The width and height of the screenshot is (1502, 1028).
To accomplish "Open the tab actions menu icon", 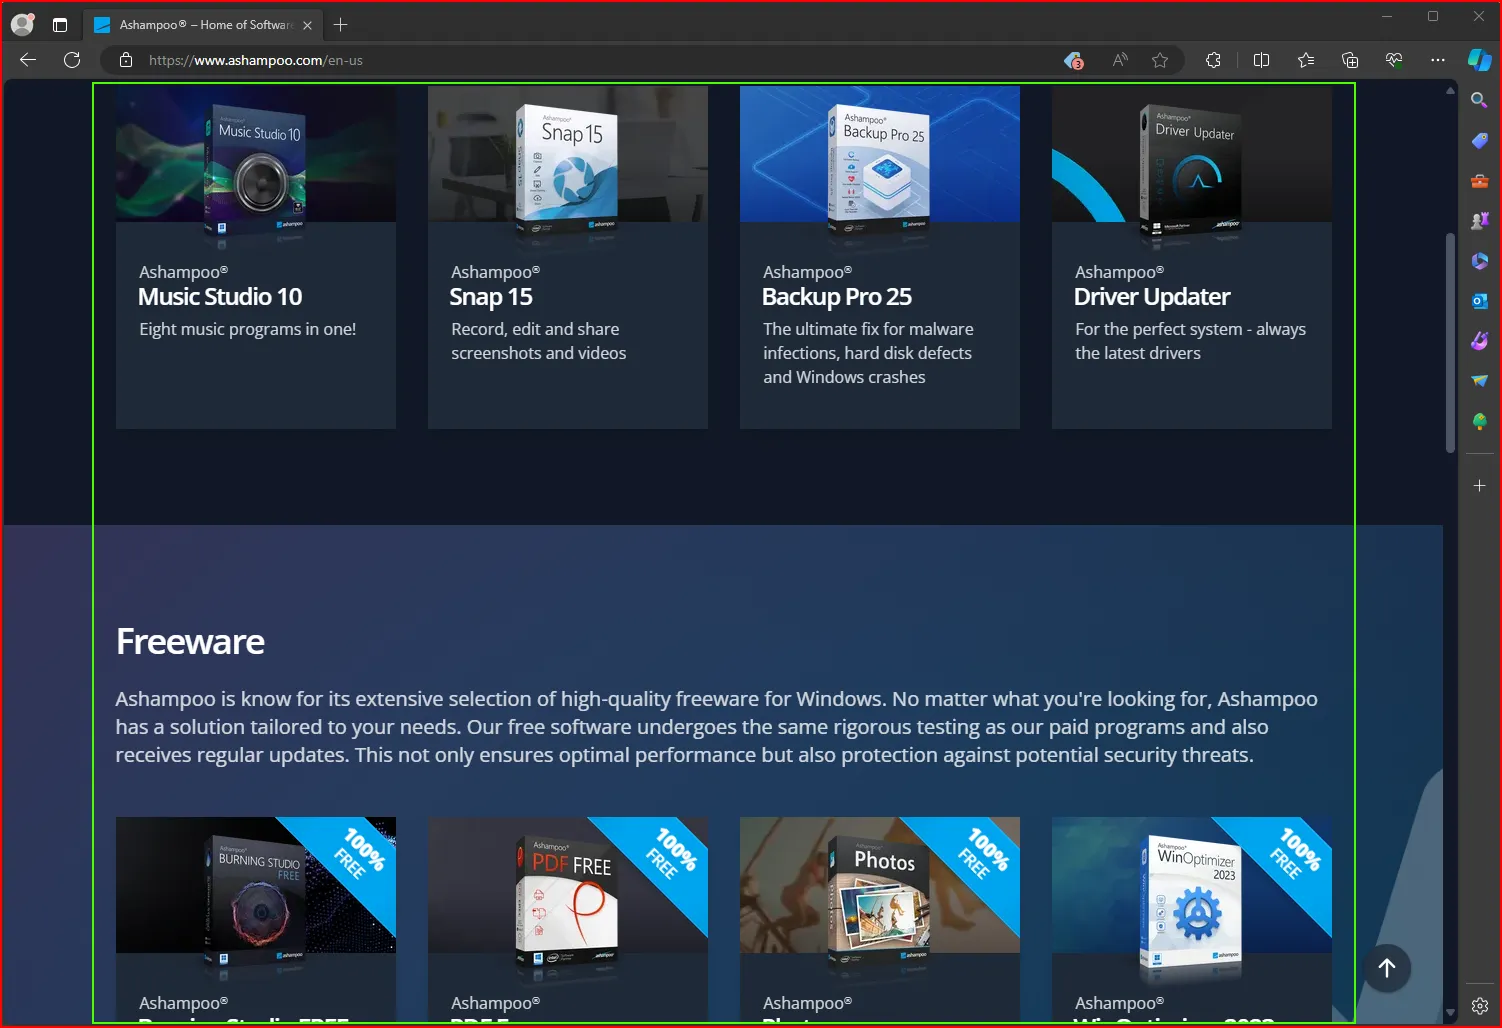I will (60, 25).
